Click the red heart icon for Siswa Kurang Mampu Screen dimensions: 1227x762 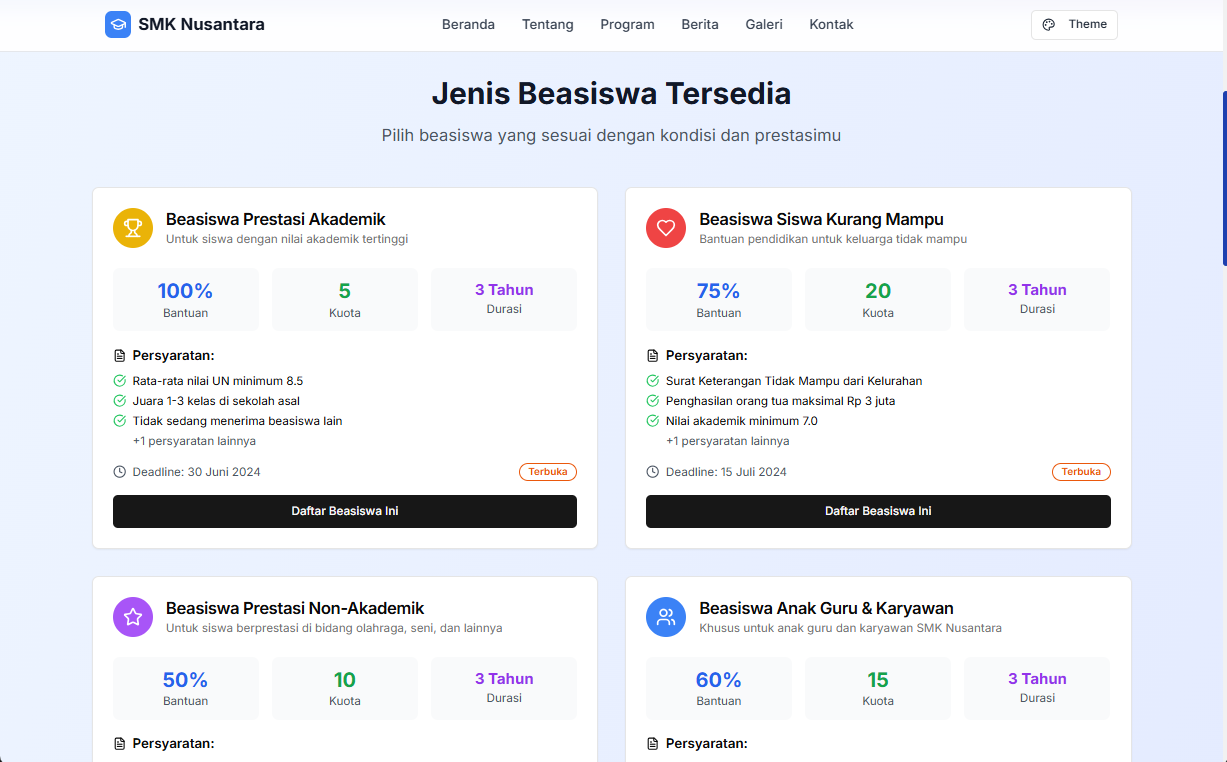pyautogui.click(x=666, y=228)
